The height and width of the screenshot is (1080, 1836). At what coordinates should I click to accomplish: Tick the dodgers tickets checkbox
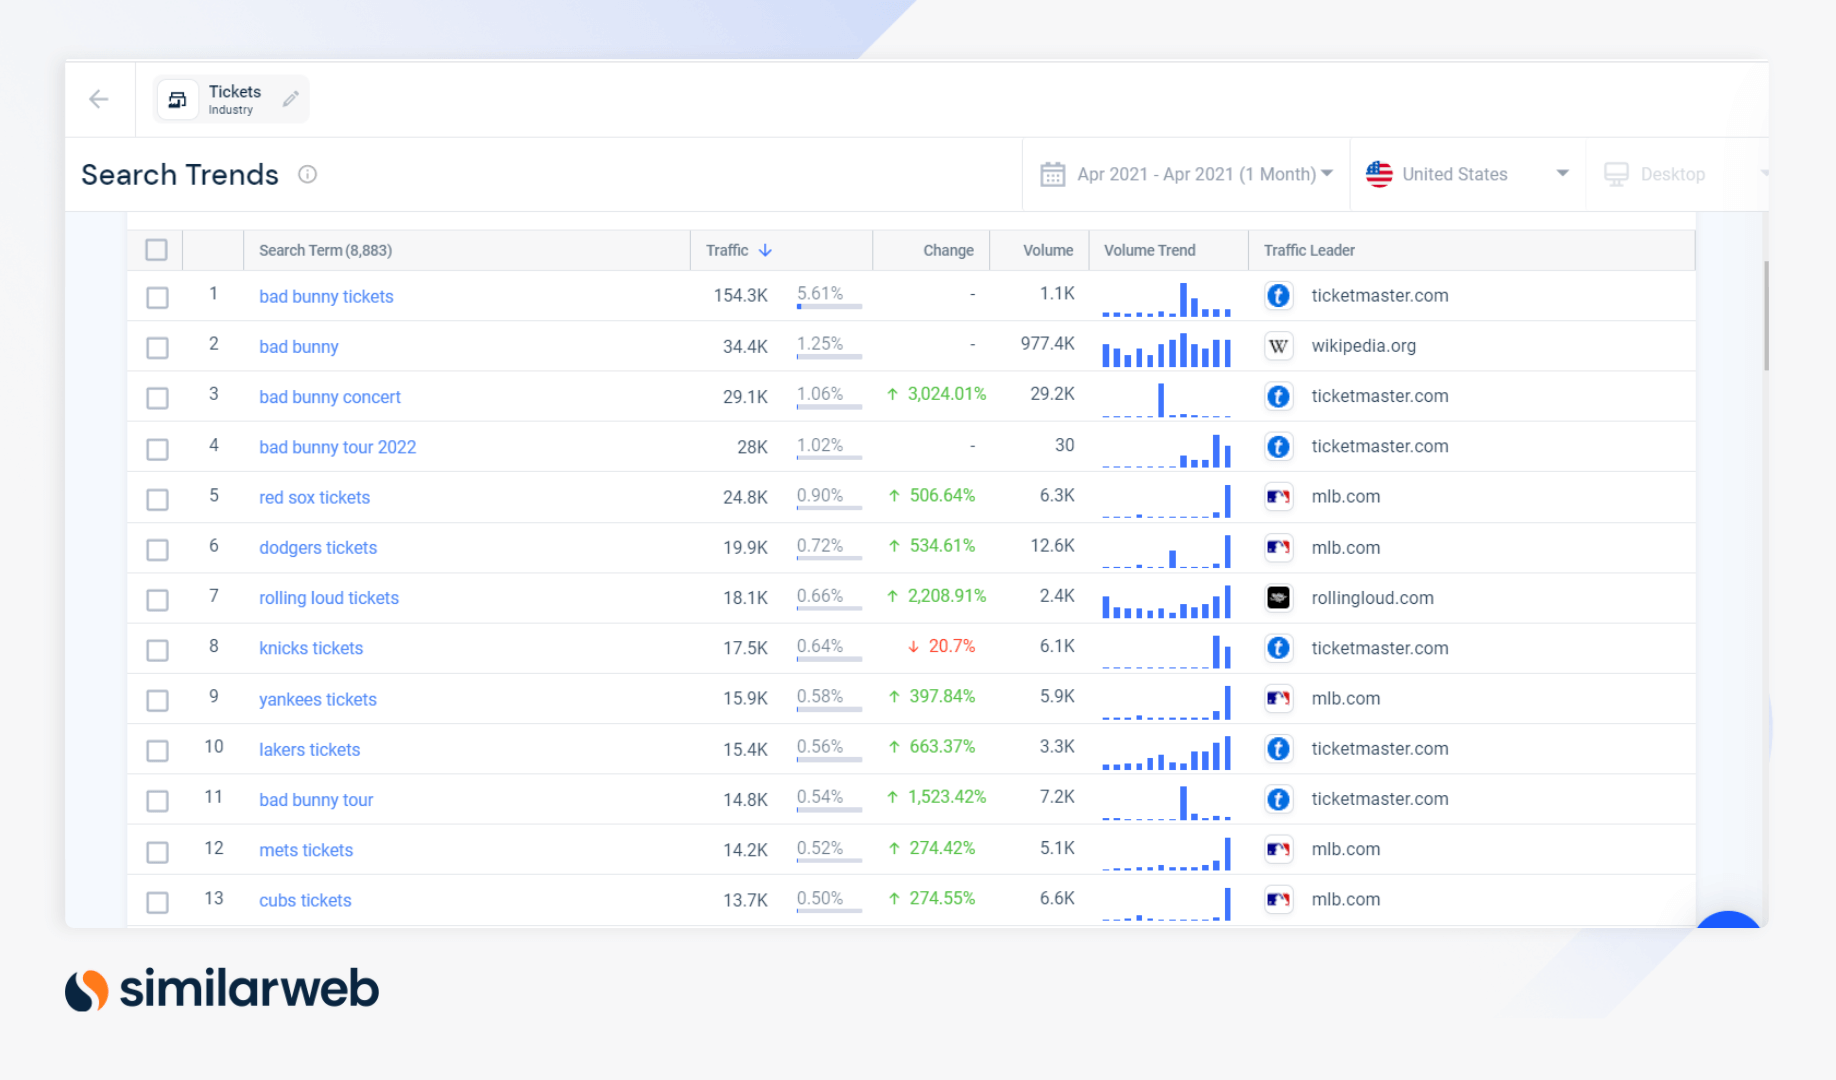[157, 549]
